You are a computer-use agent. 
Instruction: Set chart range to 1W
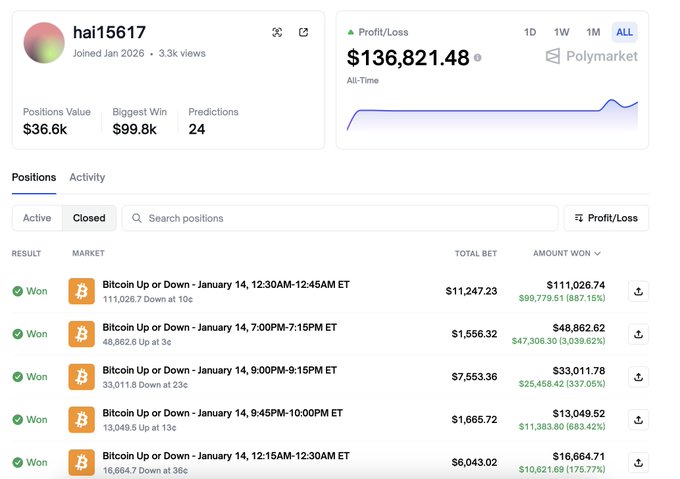tap(561, 32)
